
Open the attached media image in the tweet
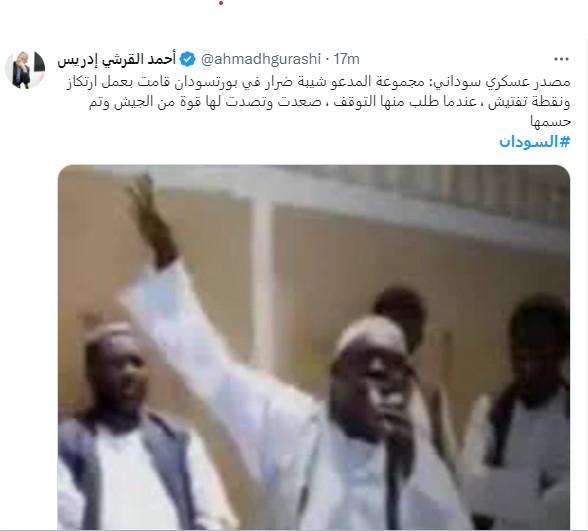(314, 347)
